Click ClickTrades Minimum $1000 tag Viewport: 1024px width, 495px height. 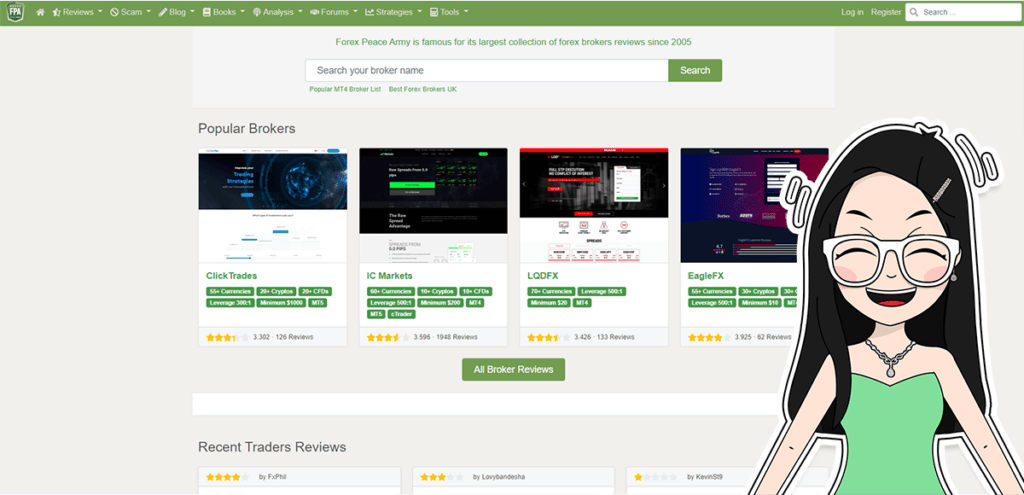[281, 303]
